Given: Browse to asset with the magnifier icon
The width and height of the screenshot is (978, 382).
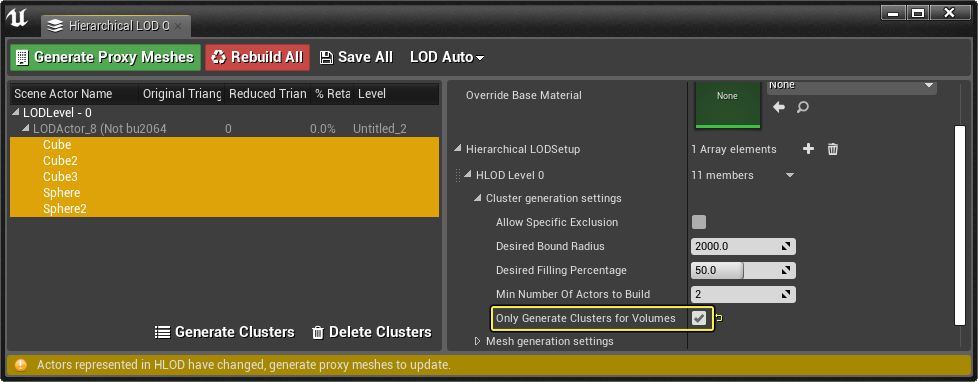Looking at the screenshot, I should coord(803,107).
